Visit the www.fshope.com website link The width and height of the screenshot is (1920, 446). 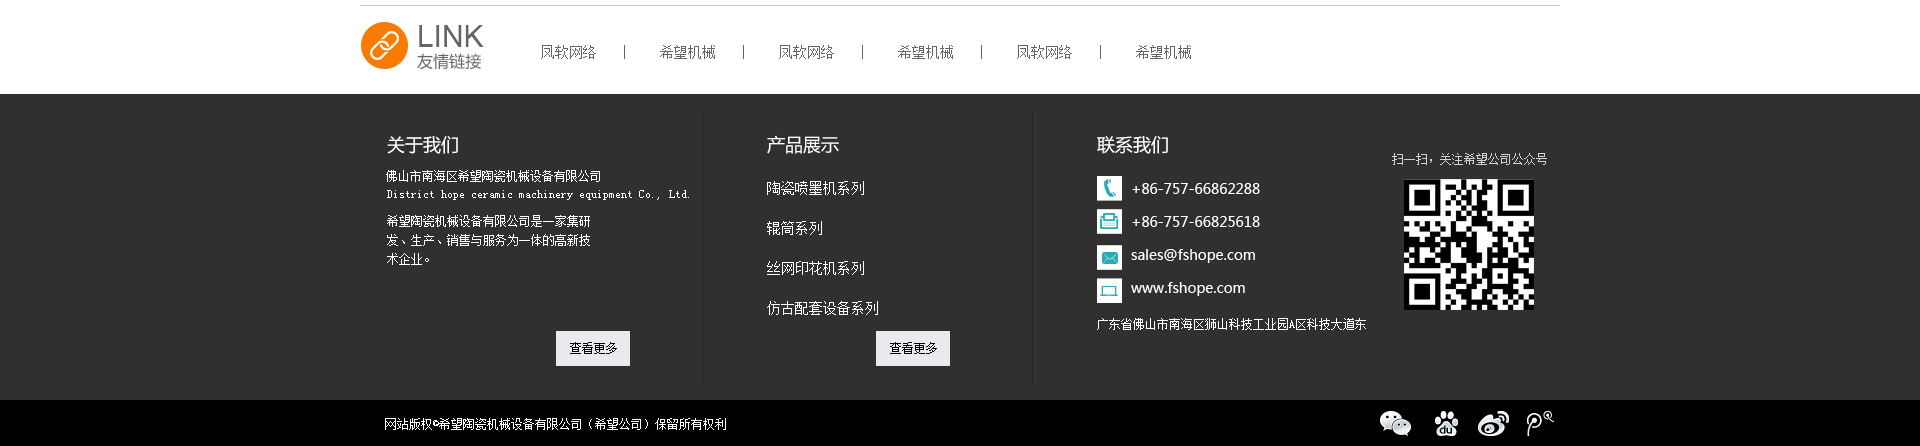(x=1188, y=288)
